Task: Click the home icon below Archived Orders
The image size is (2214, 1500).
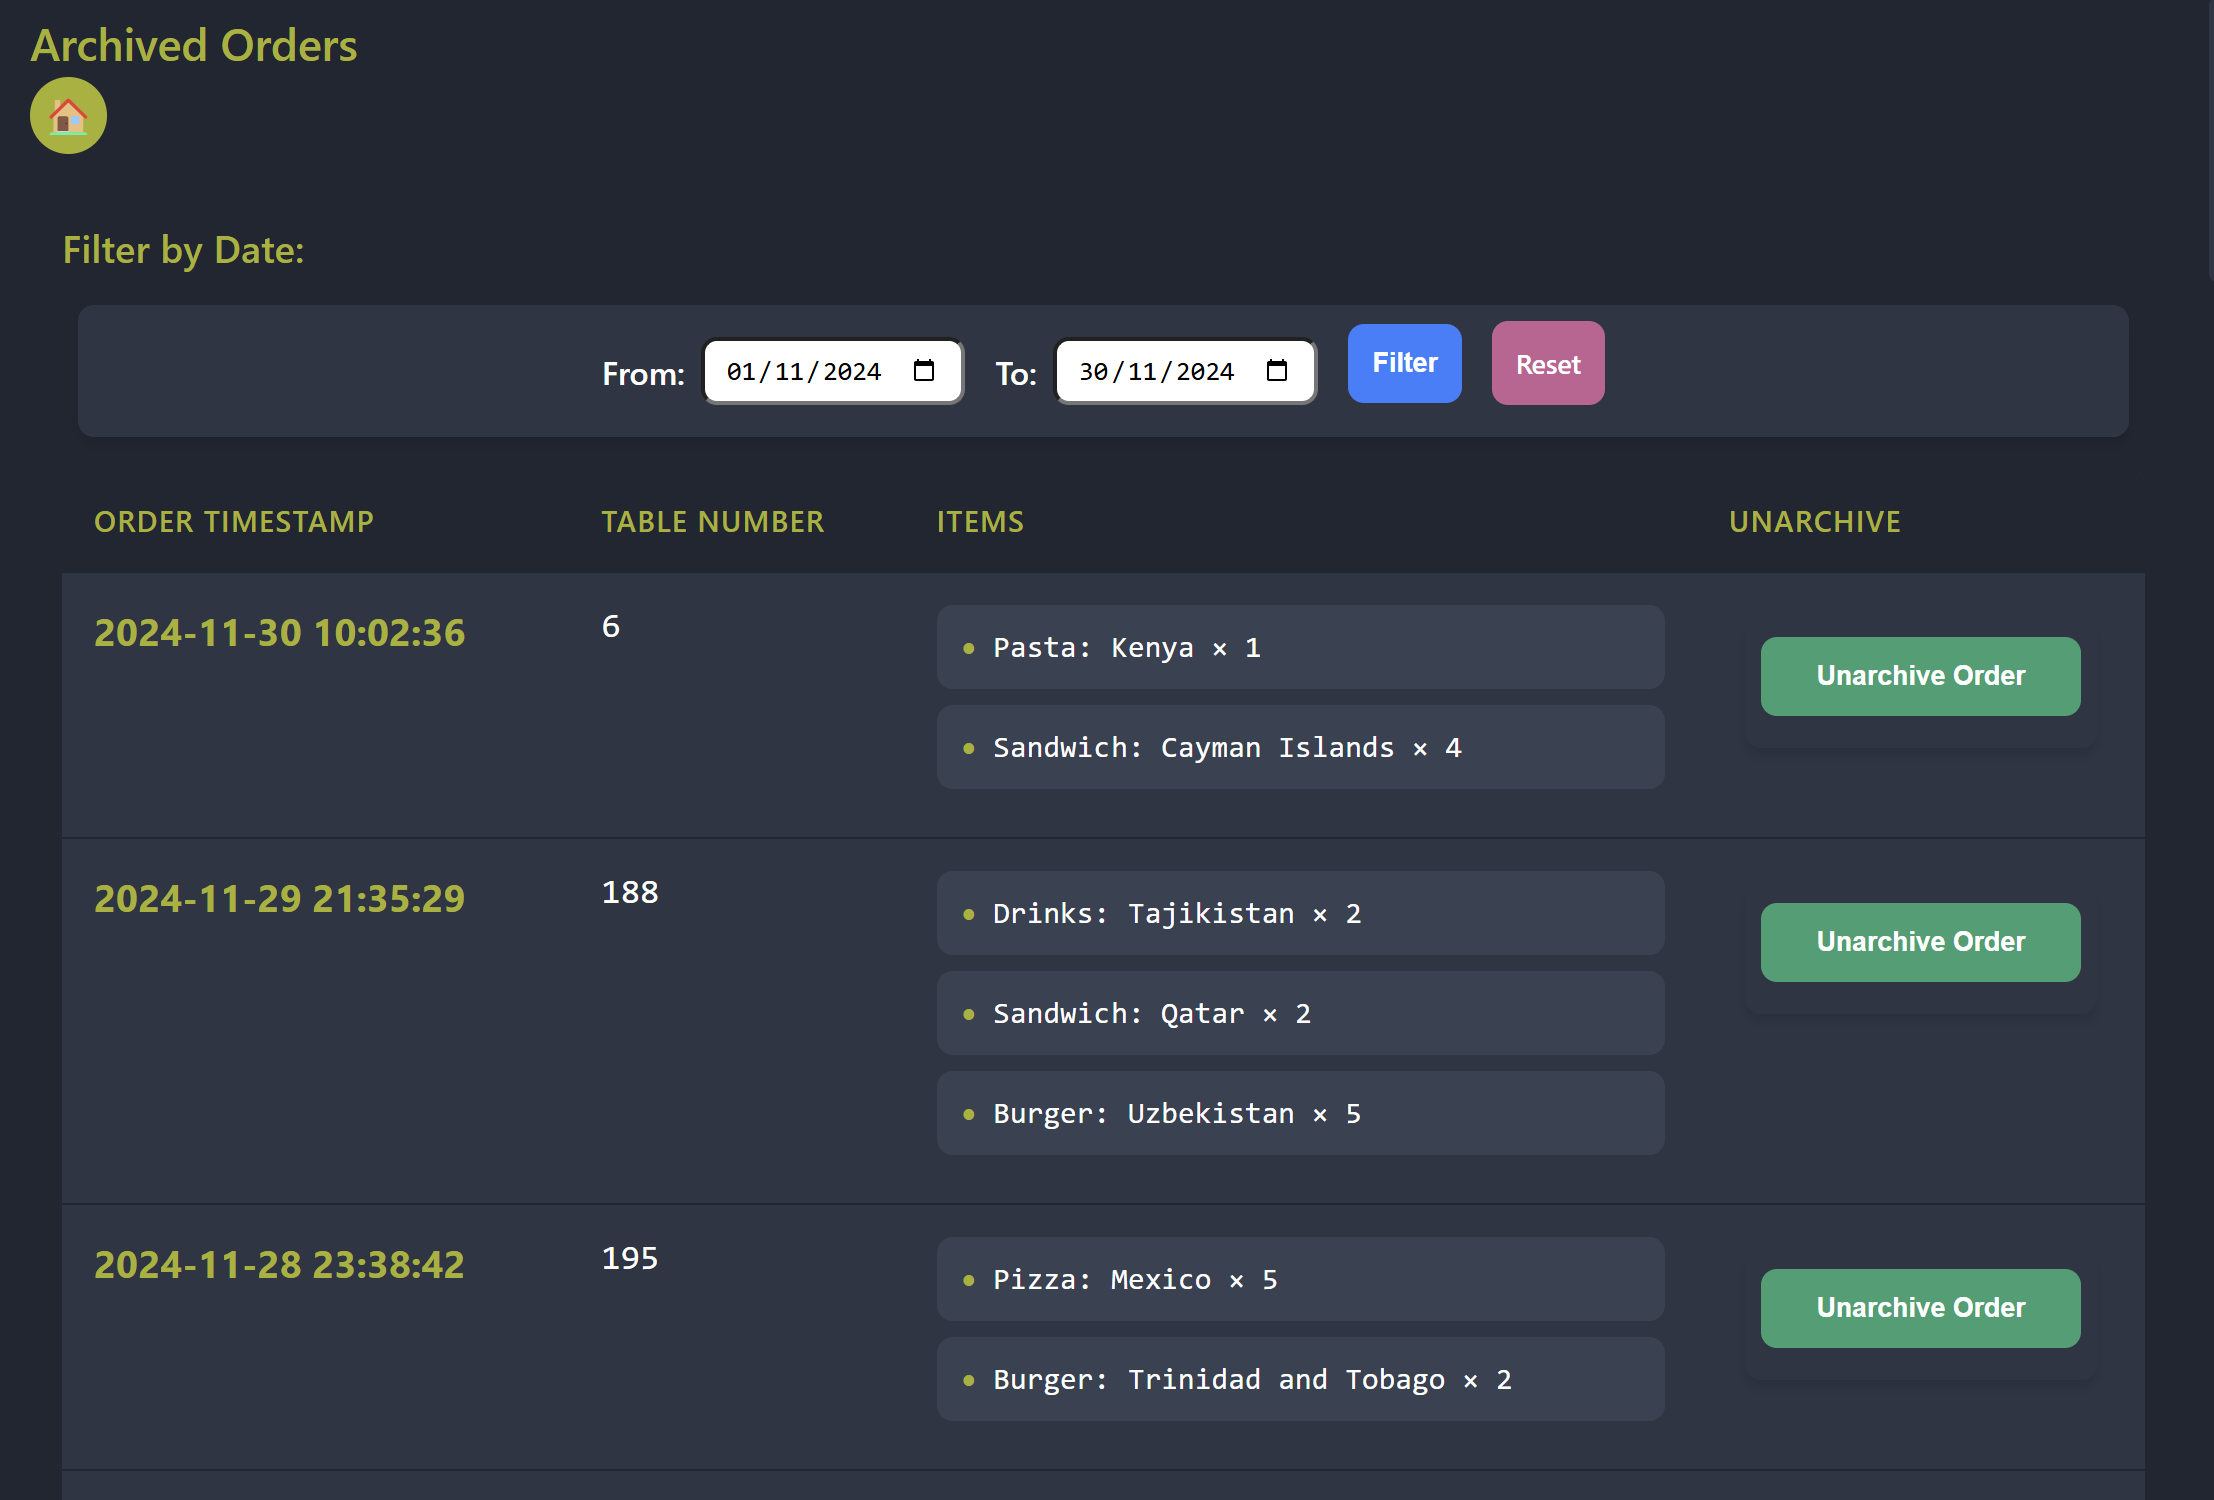Action: pos(67,115)
